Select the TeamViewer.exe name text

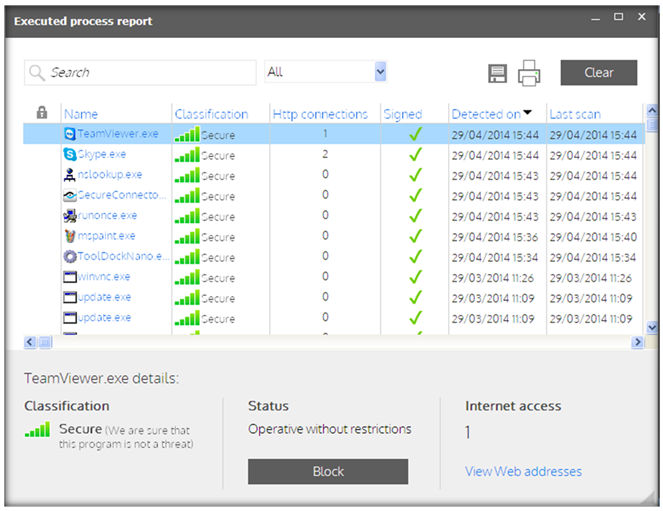tap(118, 134)
